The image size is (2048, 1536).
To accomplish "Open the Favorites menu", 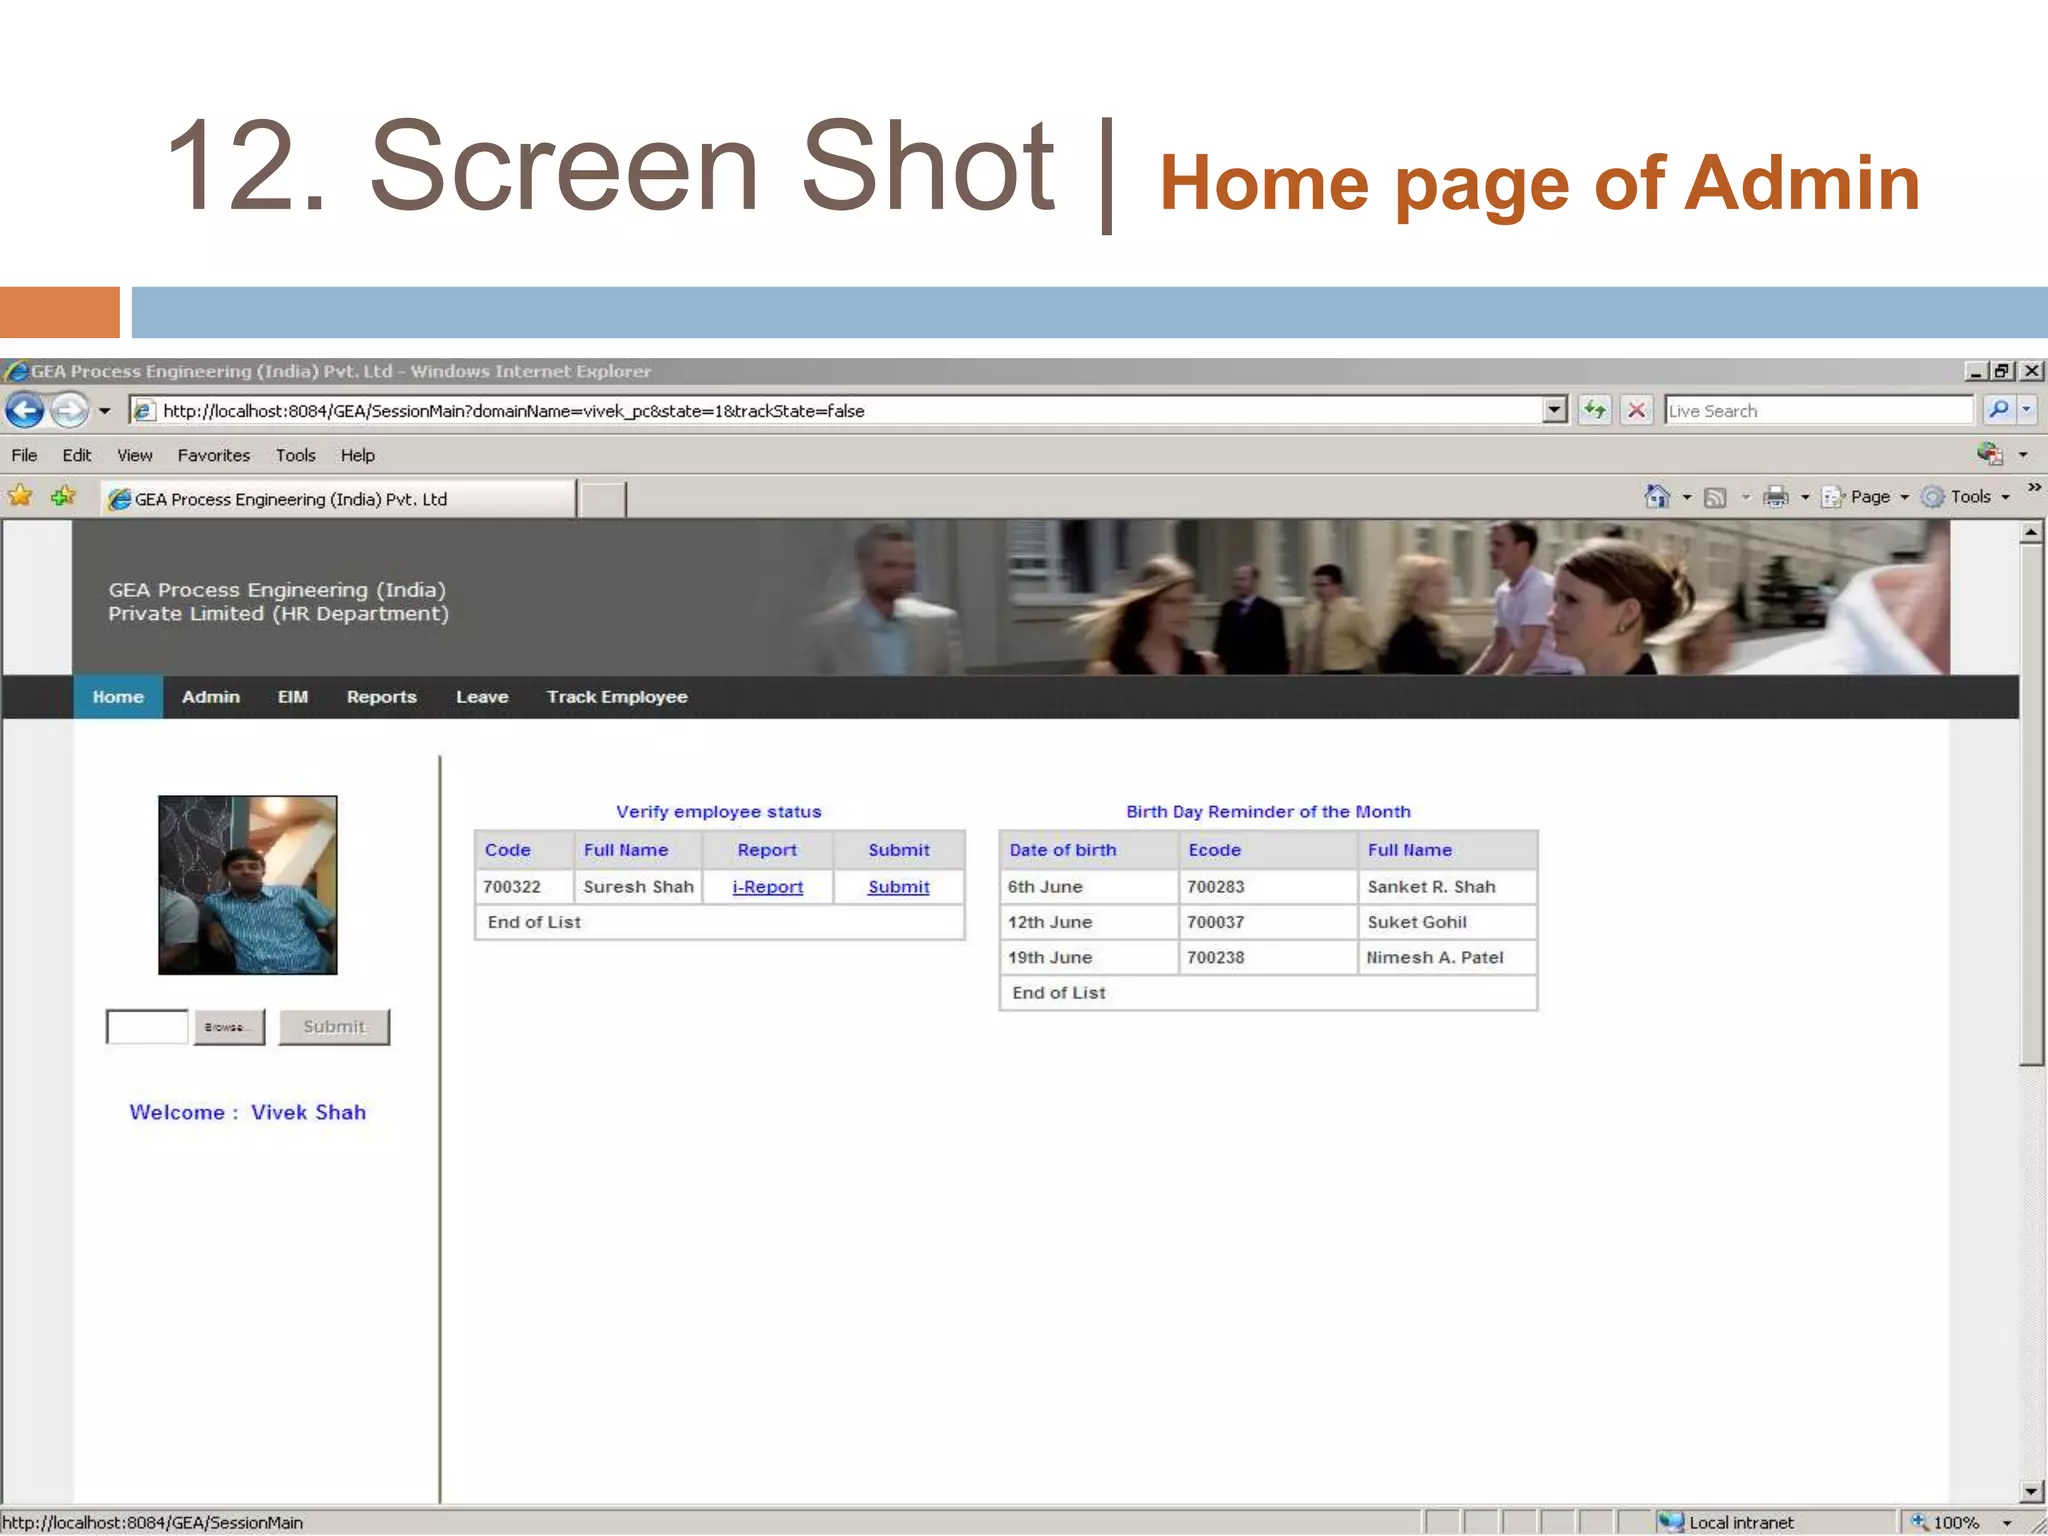I will click(x=213, y=455).
